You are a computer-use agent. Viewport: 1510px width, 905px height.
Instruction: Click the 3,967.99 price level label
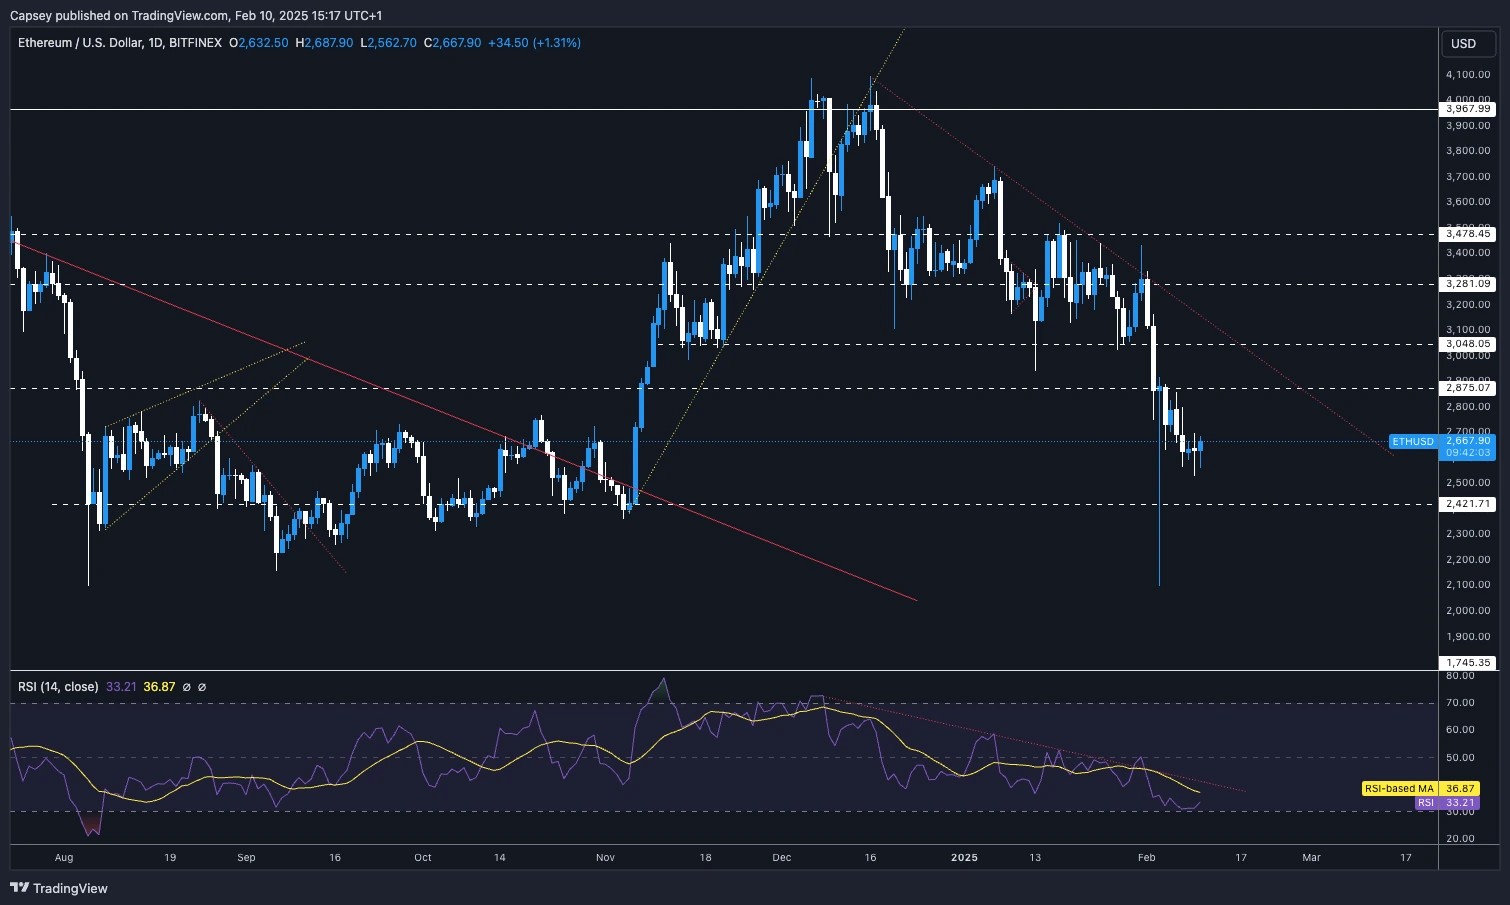click(1466, 109)
